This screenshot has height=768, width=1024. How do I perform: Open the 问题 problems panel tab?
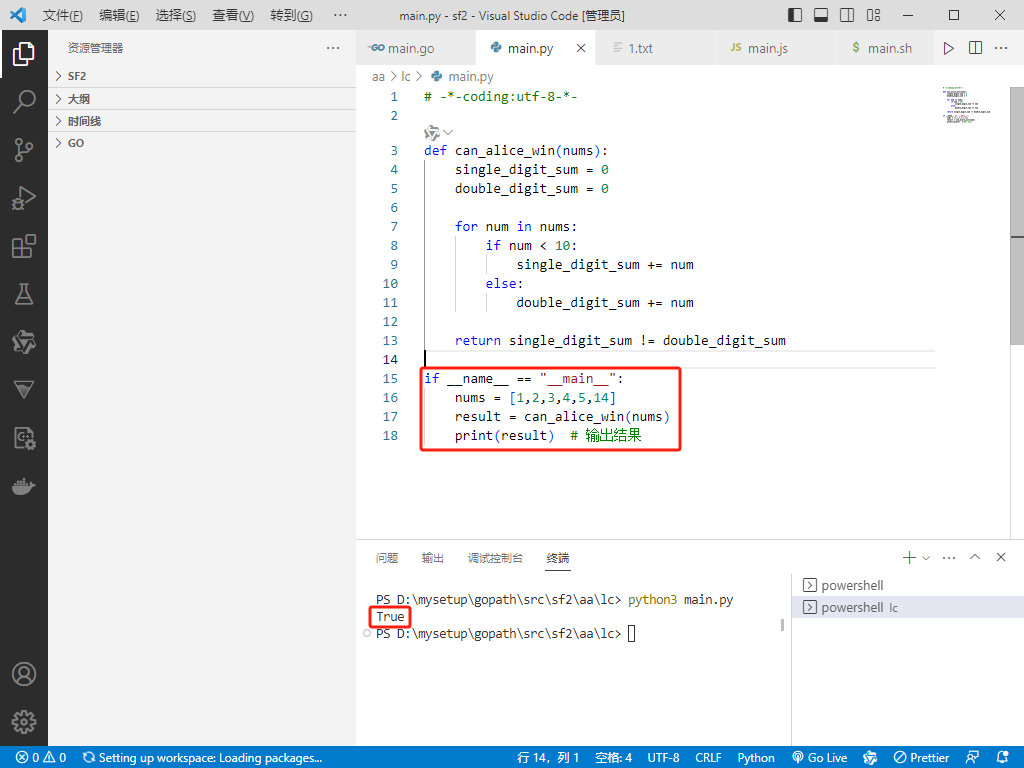(x=387, y=558)
